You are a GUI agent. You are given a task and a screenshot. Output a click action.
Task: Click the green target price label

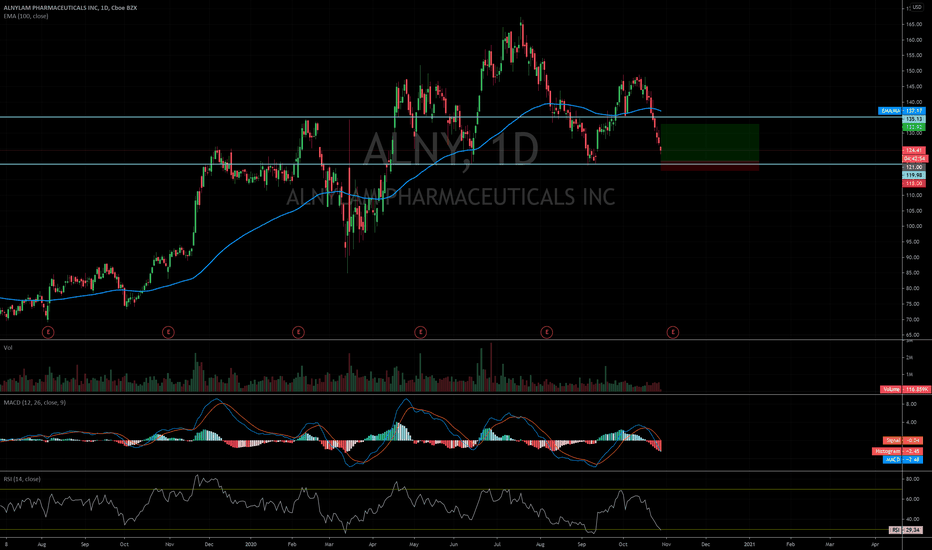coord(914,127)
